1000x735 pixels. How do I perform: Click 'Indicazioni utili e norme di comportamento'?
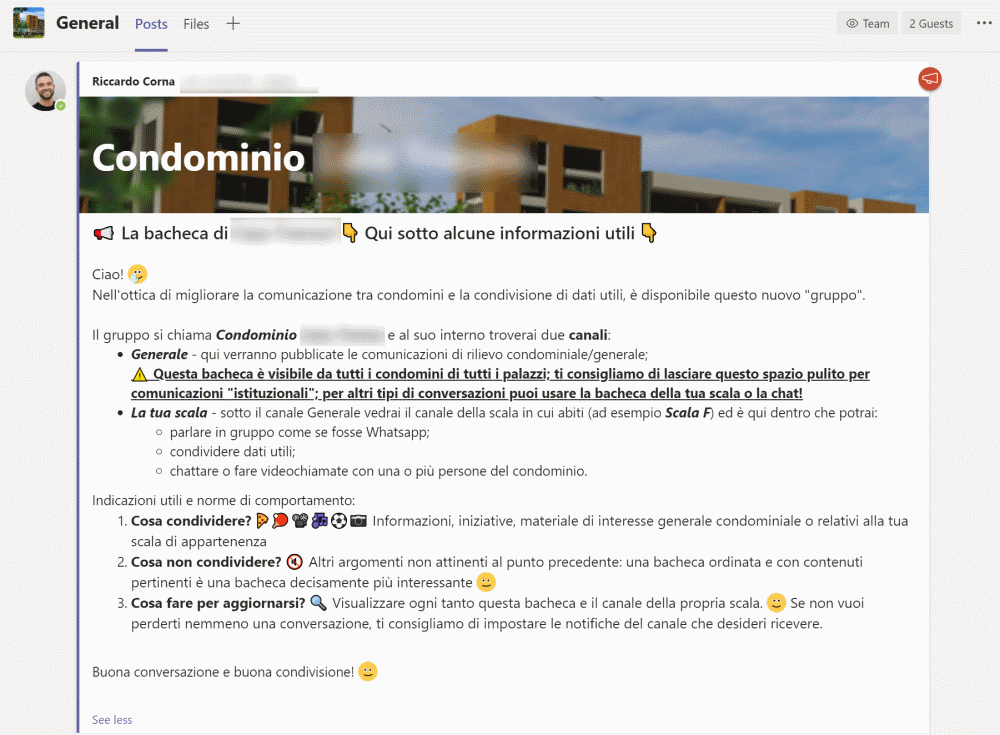coord(223,500)
